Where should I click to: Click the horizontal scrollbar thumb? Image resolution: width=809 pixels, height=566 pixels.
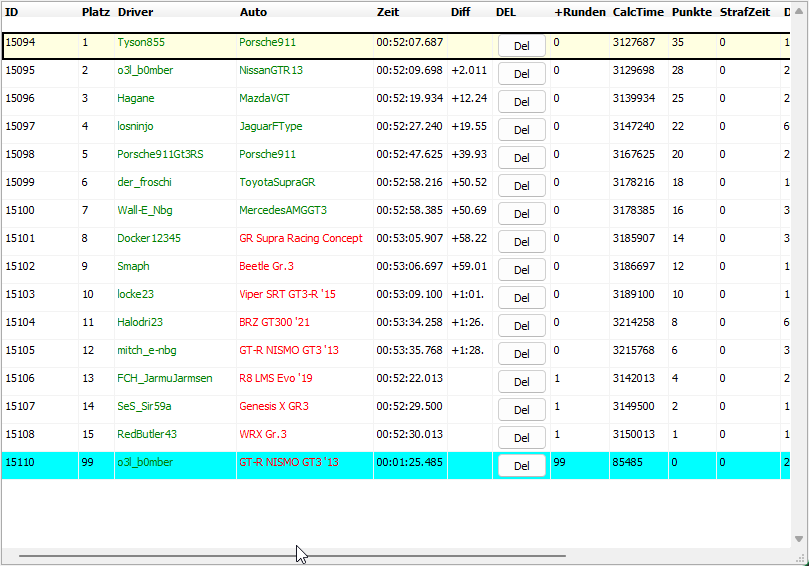(292, 555)
